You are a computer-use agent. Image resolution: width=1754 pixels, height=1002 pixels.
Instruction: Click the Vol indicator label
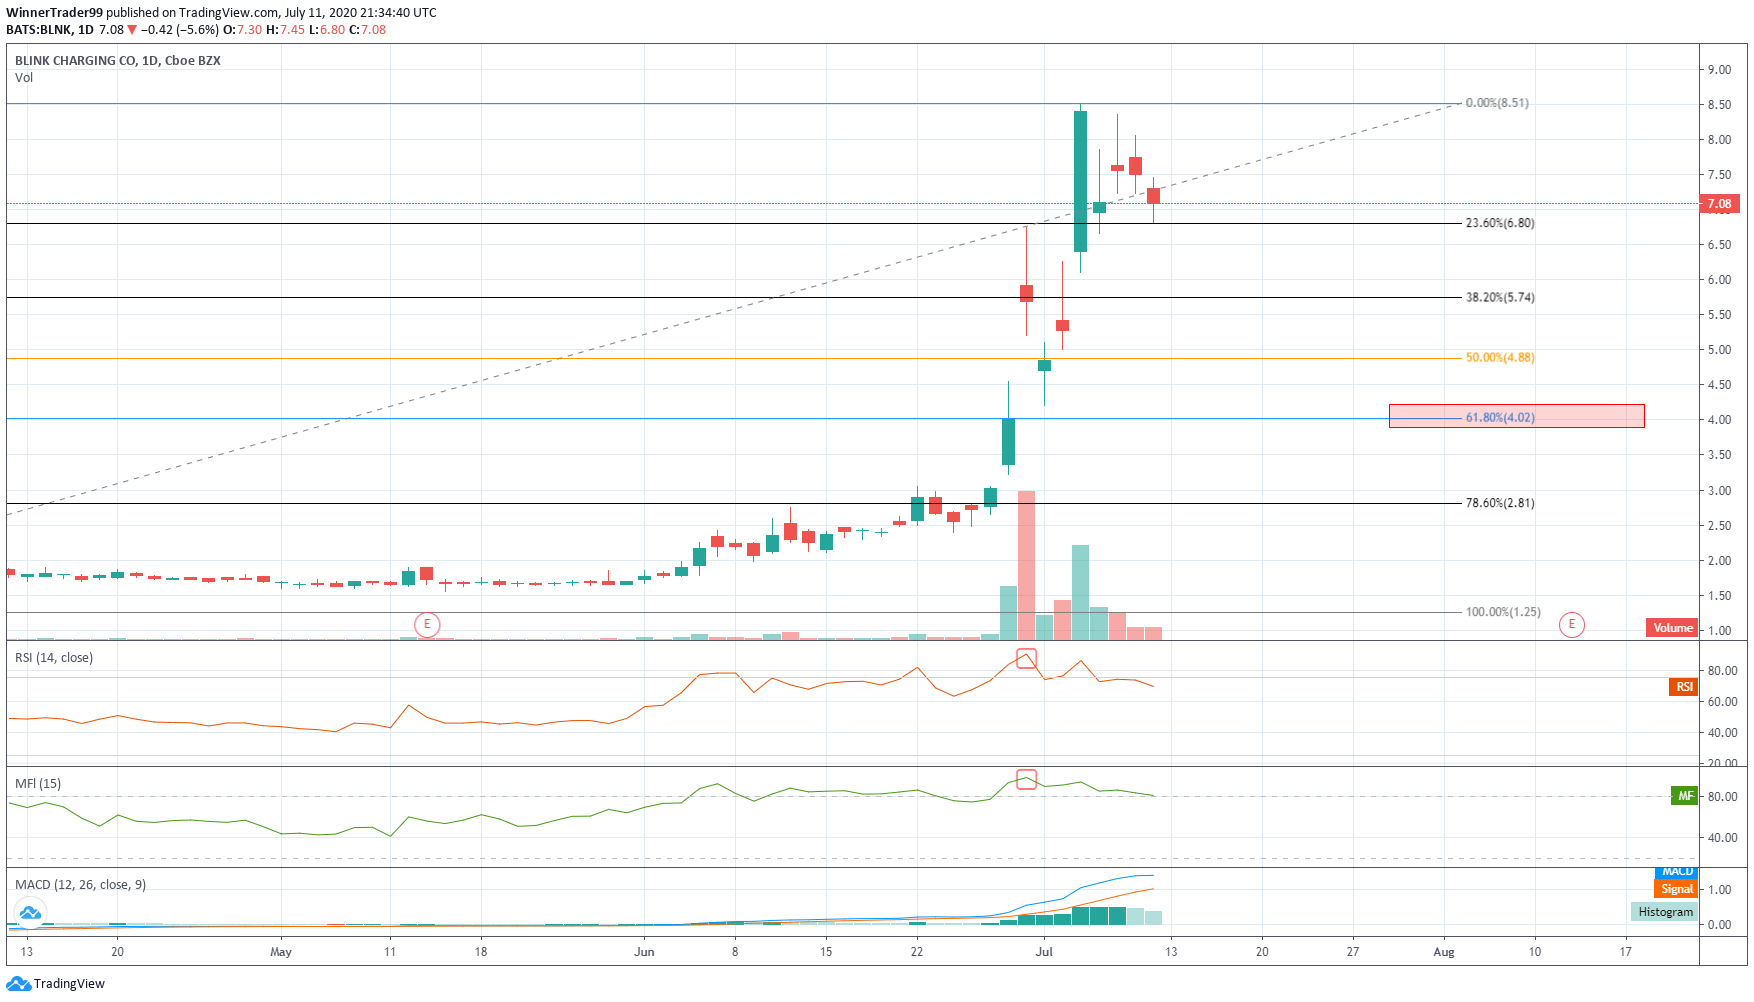click(x=24, y=78)
